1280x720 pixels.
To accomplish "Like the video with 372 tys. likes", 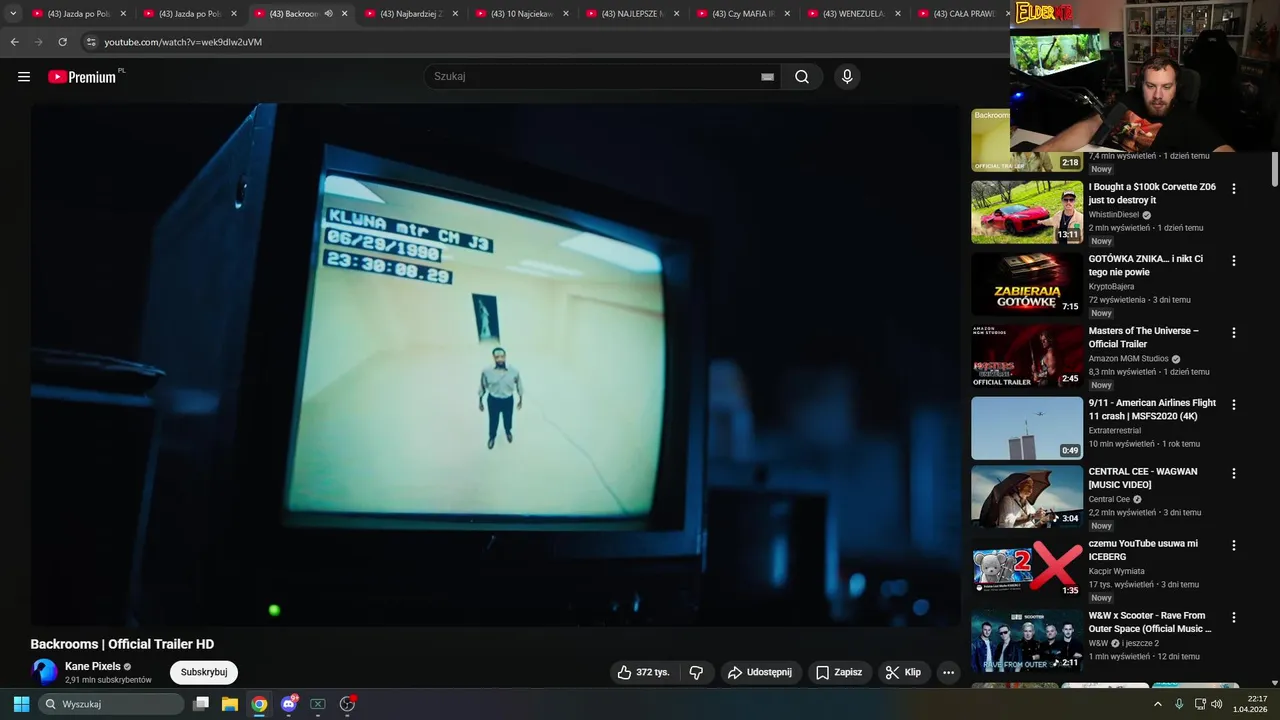I will (x=643, y=672).
